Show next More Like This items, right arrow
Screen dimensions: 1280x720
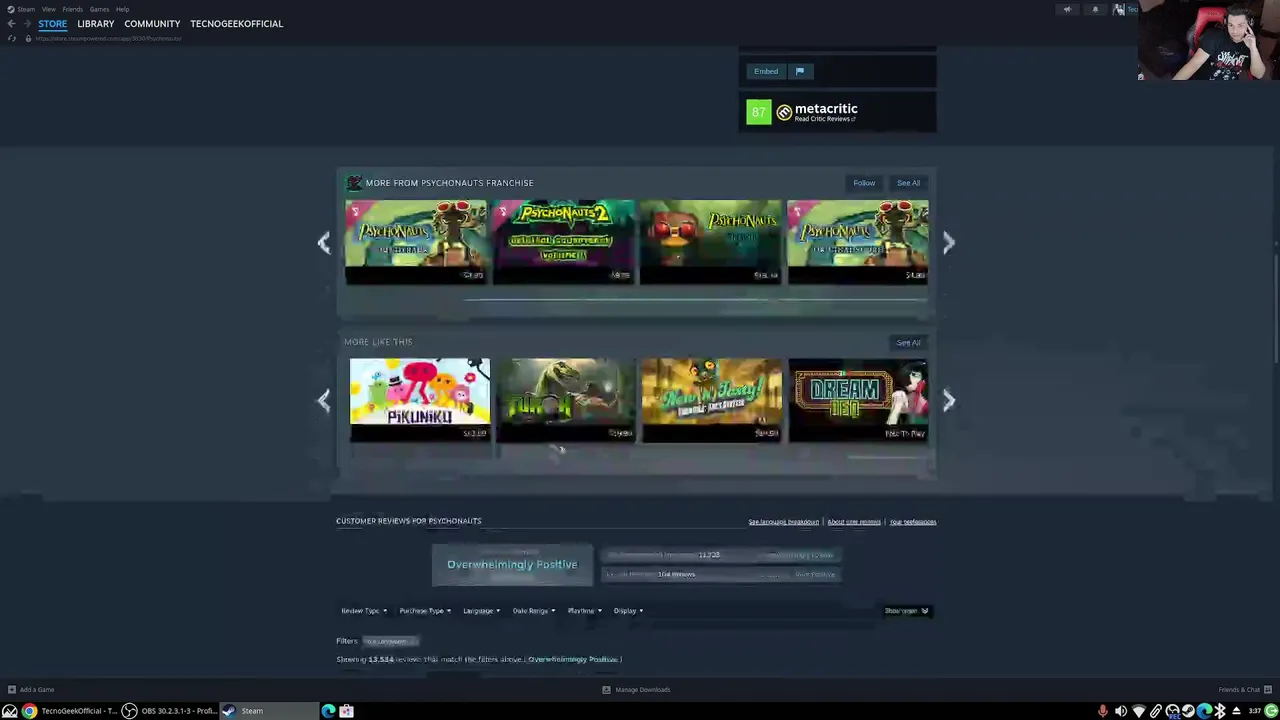click(x=948, y=400)
